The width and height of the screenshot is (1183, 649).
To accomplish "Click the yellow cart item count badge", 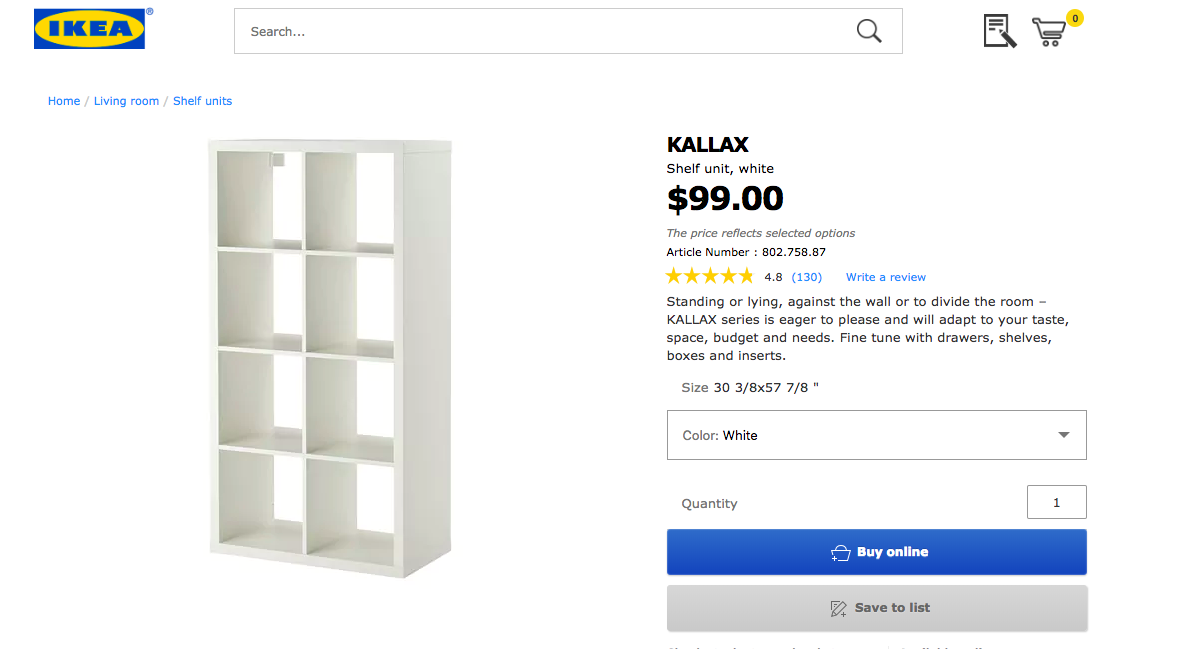I will point(1074,18).
